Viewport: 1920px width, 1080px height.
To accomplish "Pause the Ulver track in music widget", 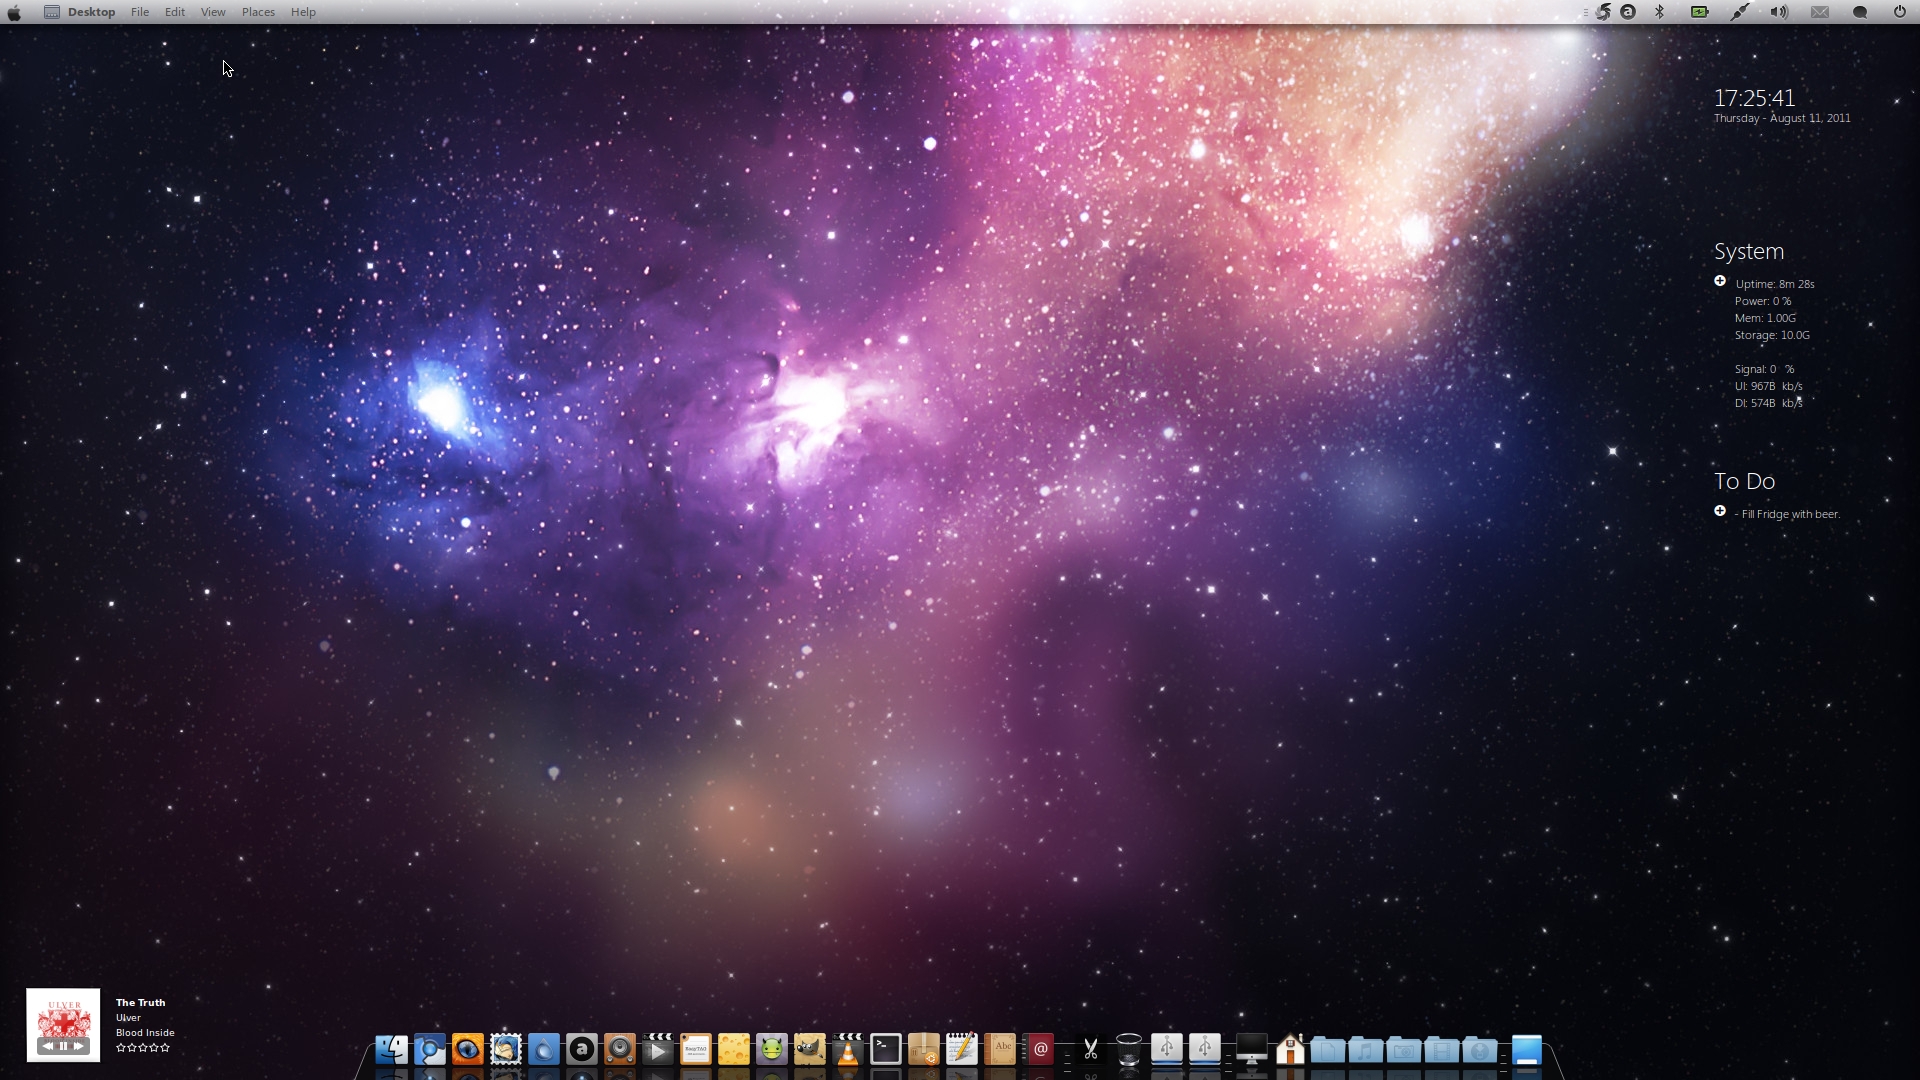I will point(64,1046).
